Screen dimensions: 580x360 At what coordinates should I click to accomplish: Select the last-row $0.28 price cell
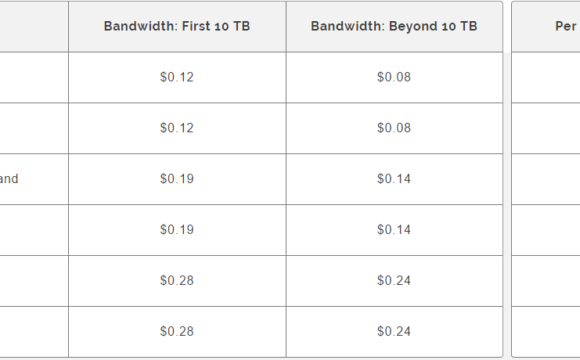click(177, 332)
